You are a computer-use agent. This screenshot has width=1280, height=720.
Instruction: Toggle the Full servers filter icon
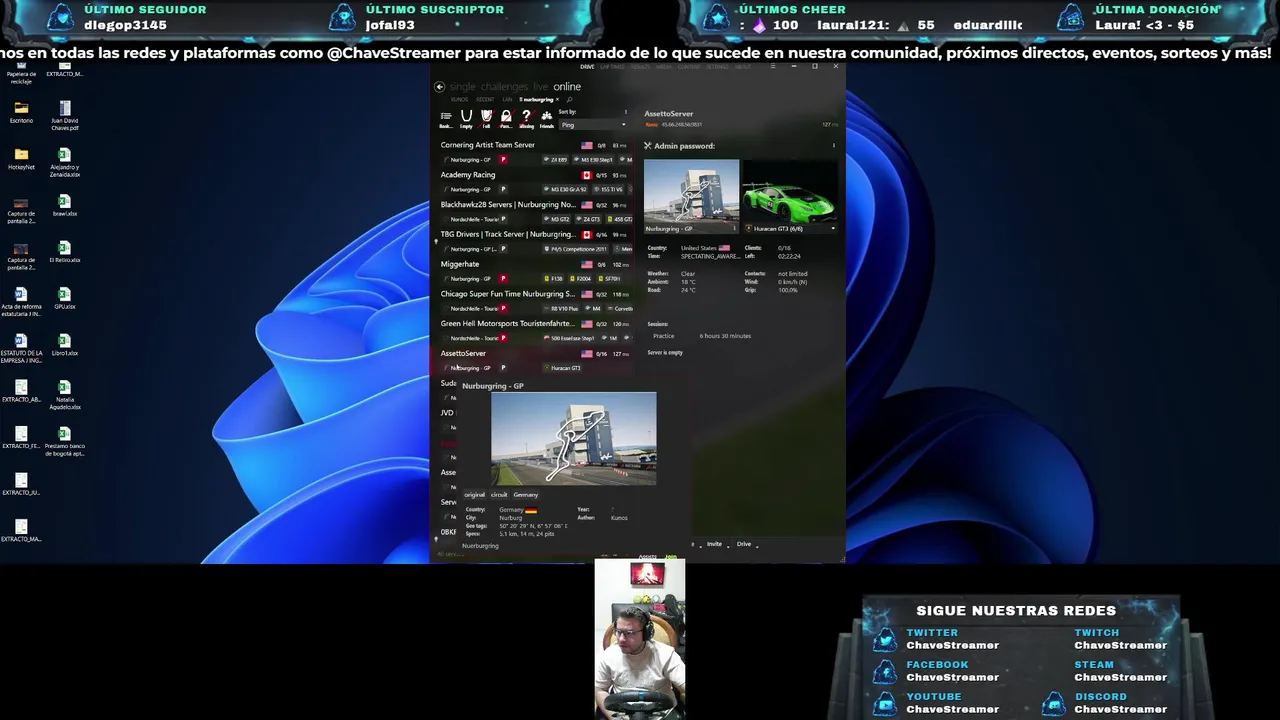point(486,119)
